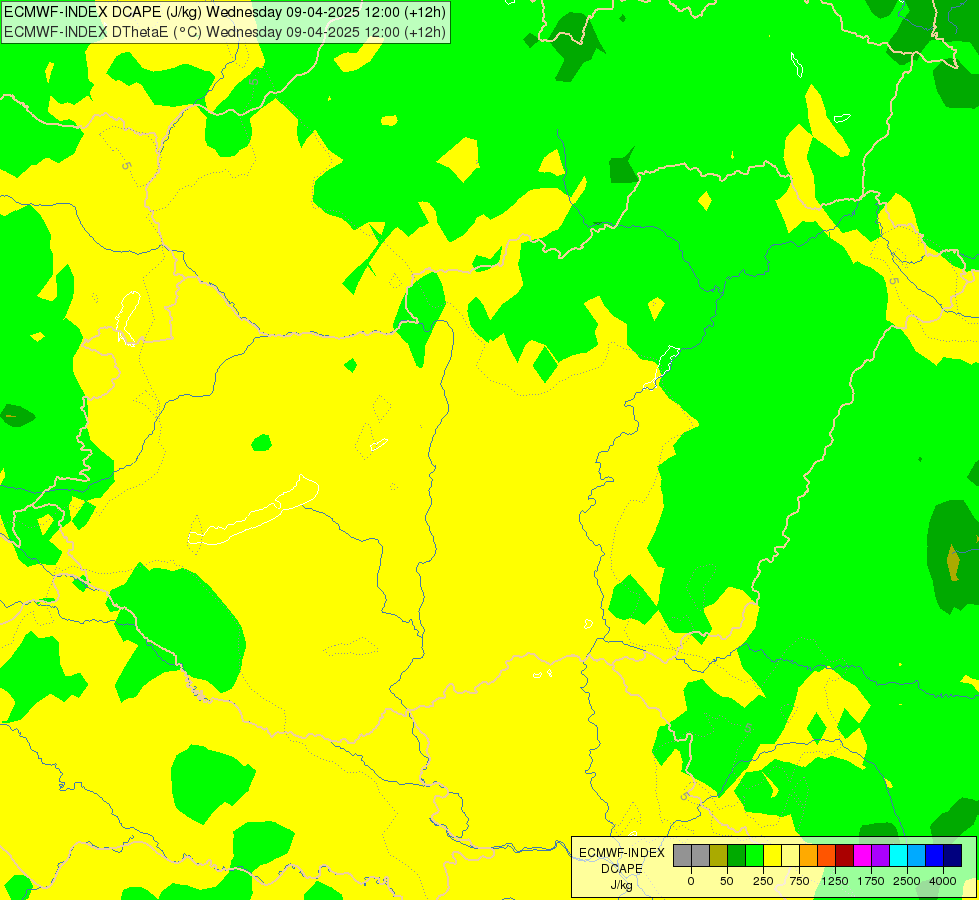Click the dark green legend swatch right of 50
The image size is (979, 900).
[737, 856]
